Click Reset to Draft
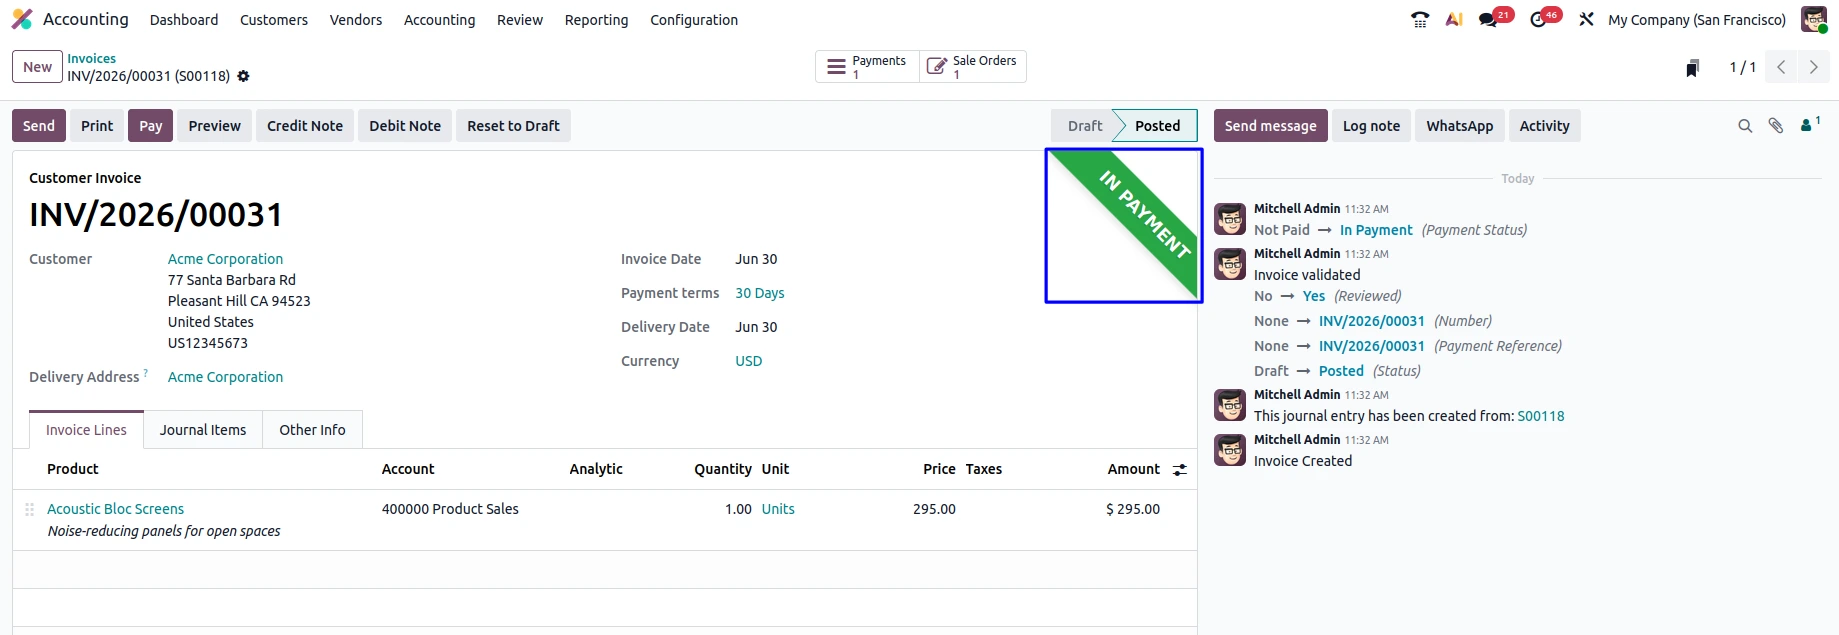The height and width of the screenshot is (635, 1839). [513, 126]
